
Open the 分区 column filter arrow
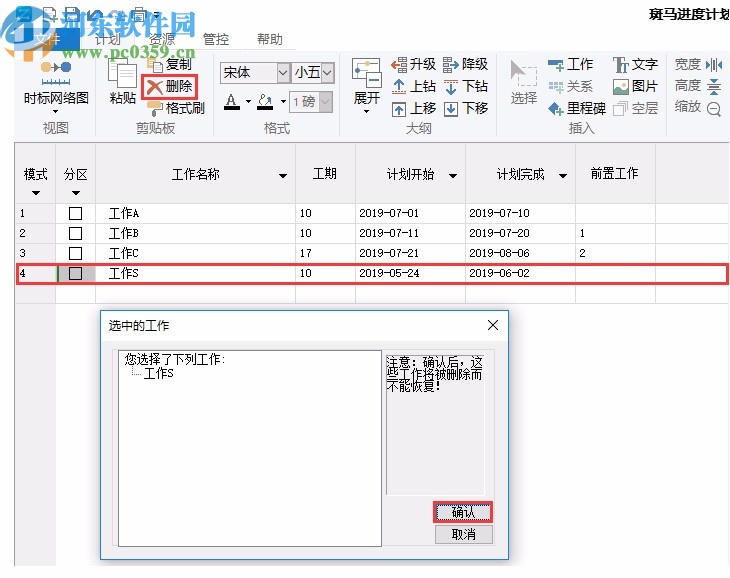tap(75, 193)
